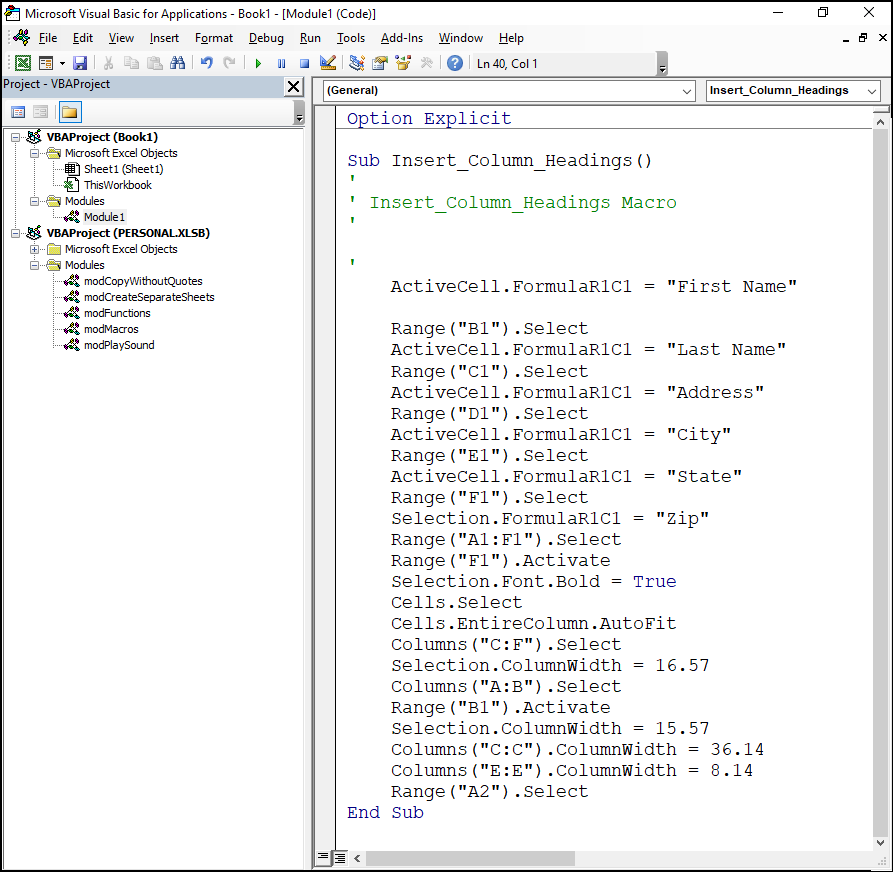Screen dimensions: 893x872
Task: Open the Help menu
Action: coord(511,38)
